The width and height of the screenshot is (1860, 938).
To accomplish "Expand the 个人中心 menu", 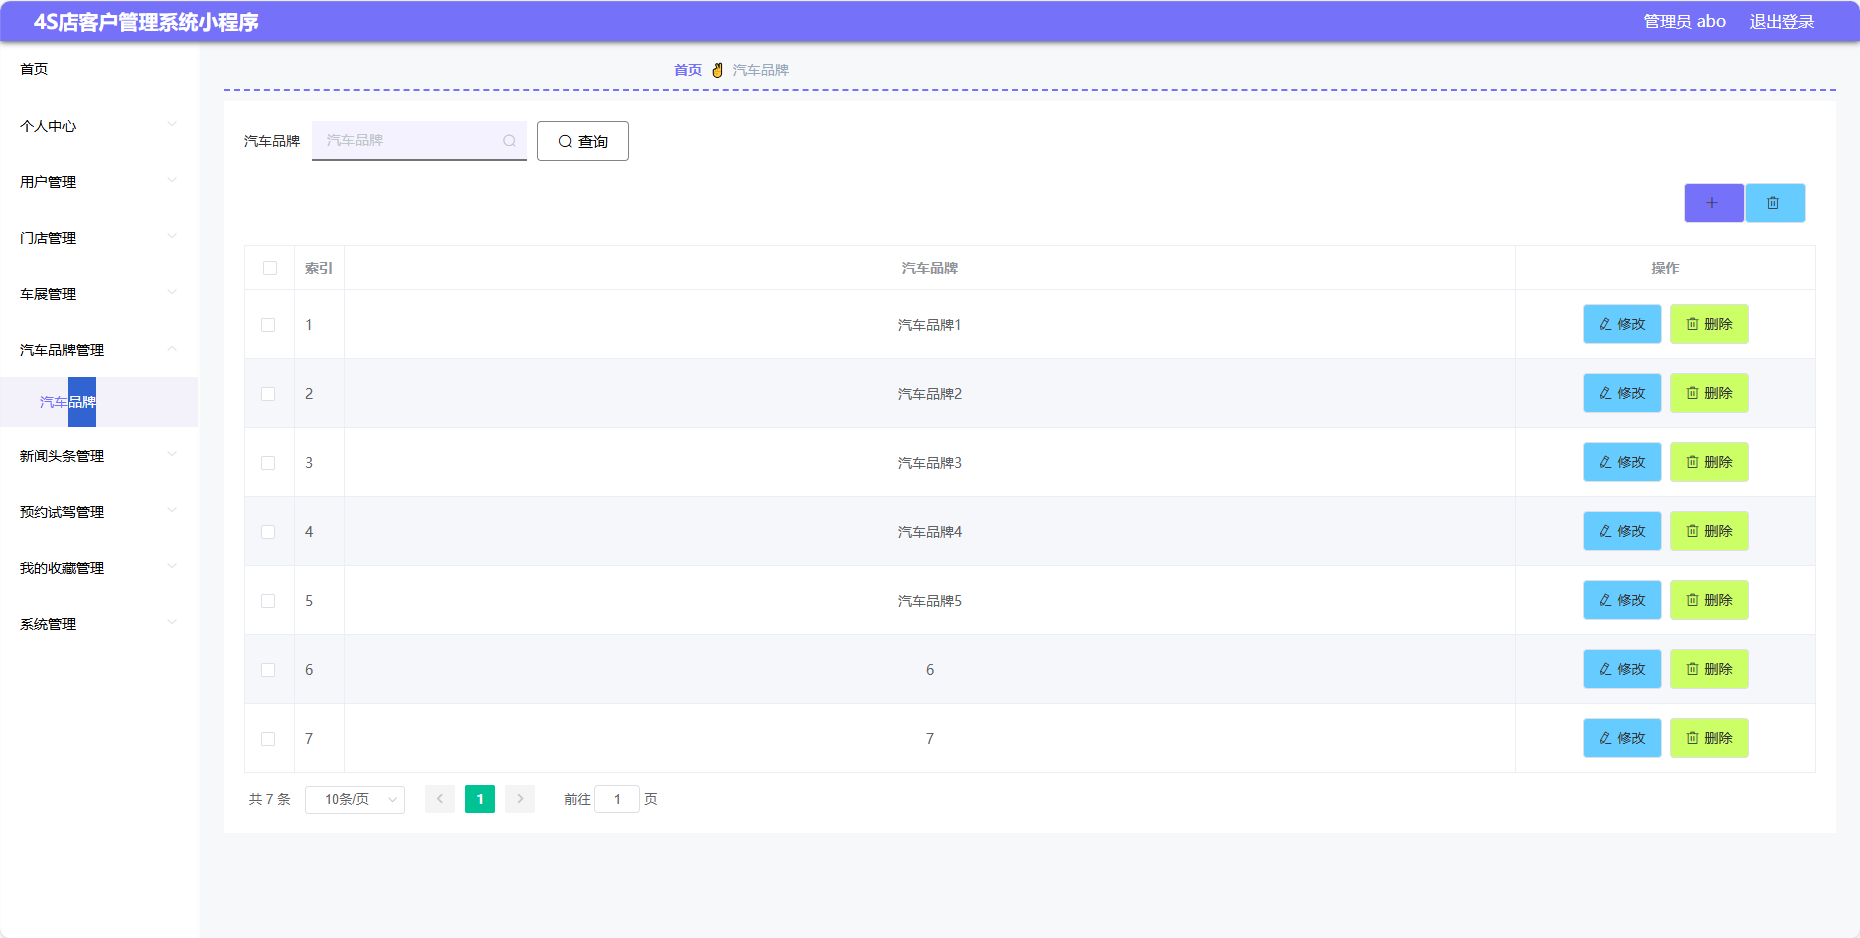I will click(99, 126).
